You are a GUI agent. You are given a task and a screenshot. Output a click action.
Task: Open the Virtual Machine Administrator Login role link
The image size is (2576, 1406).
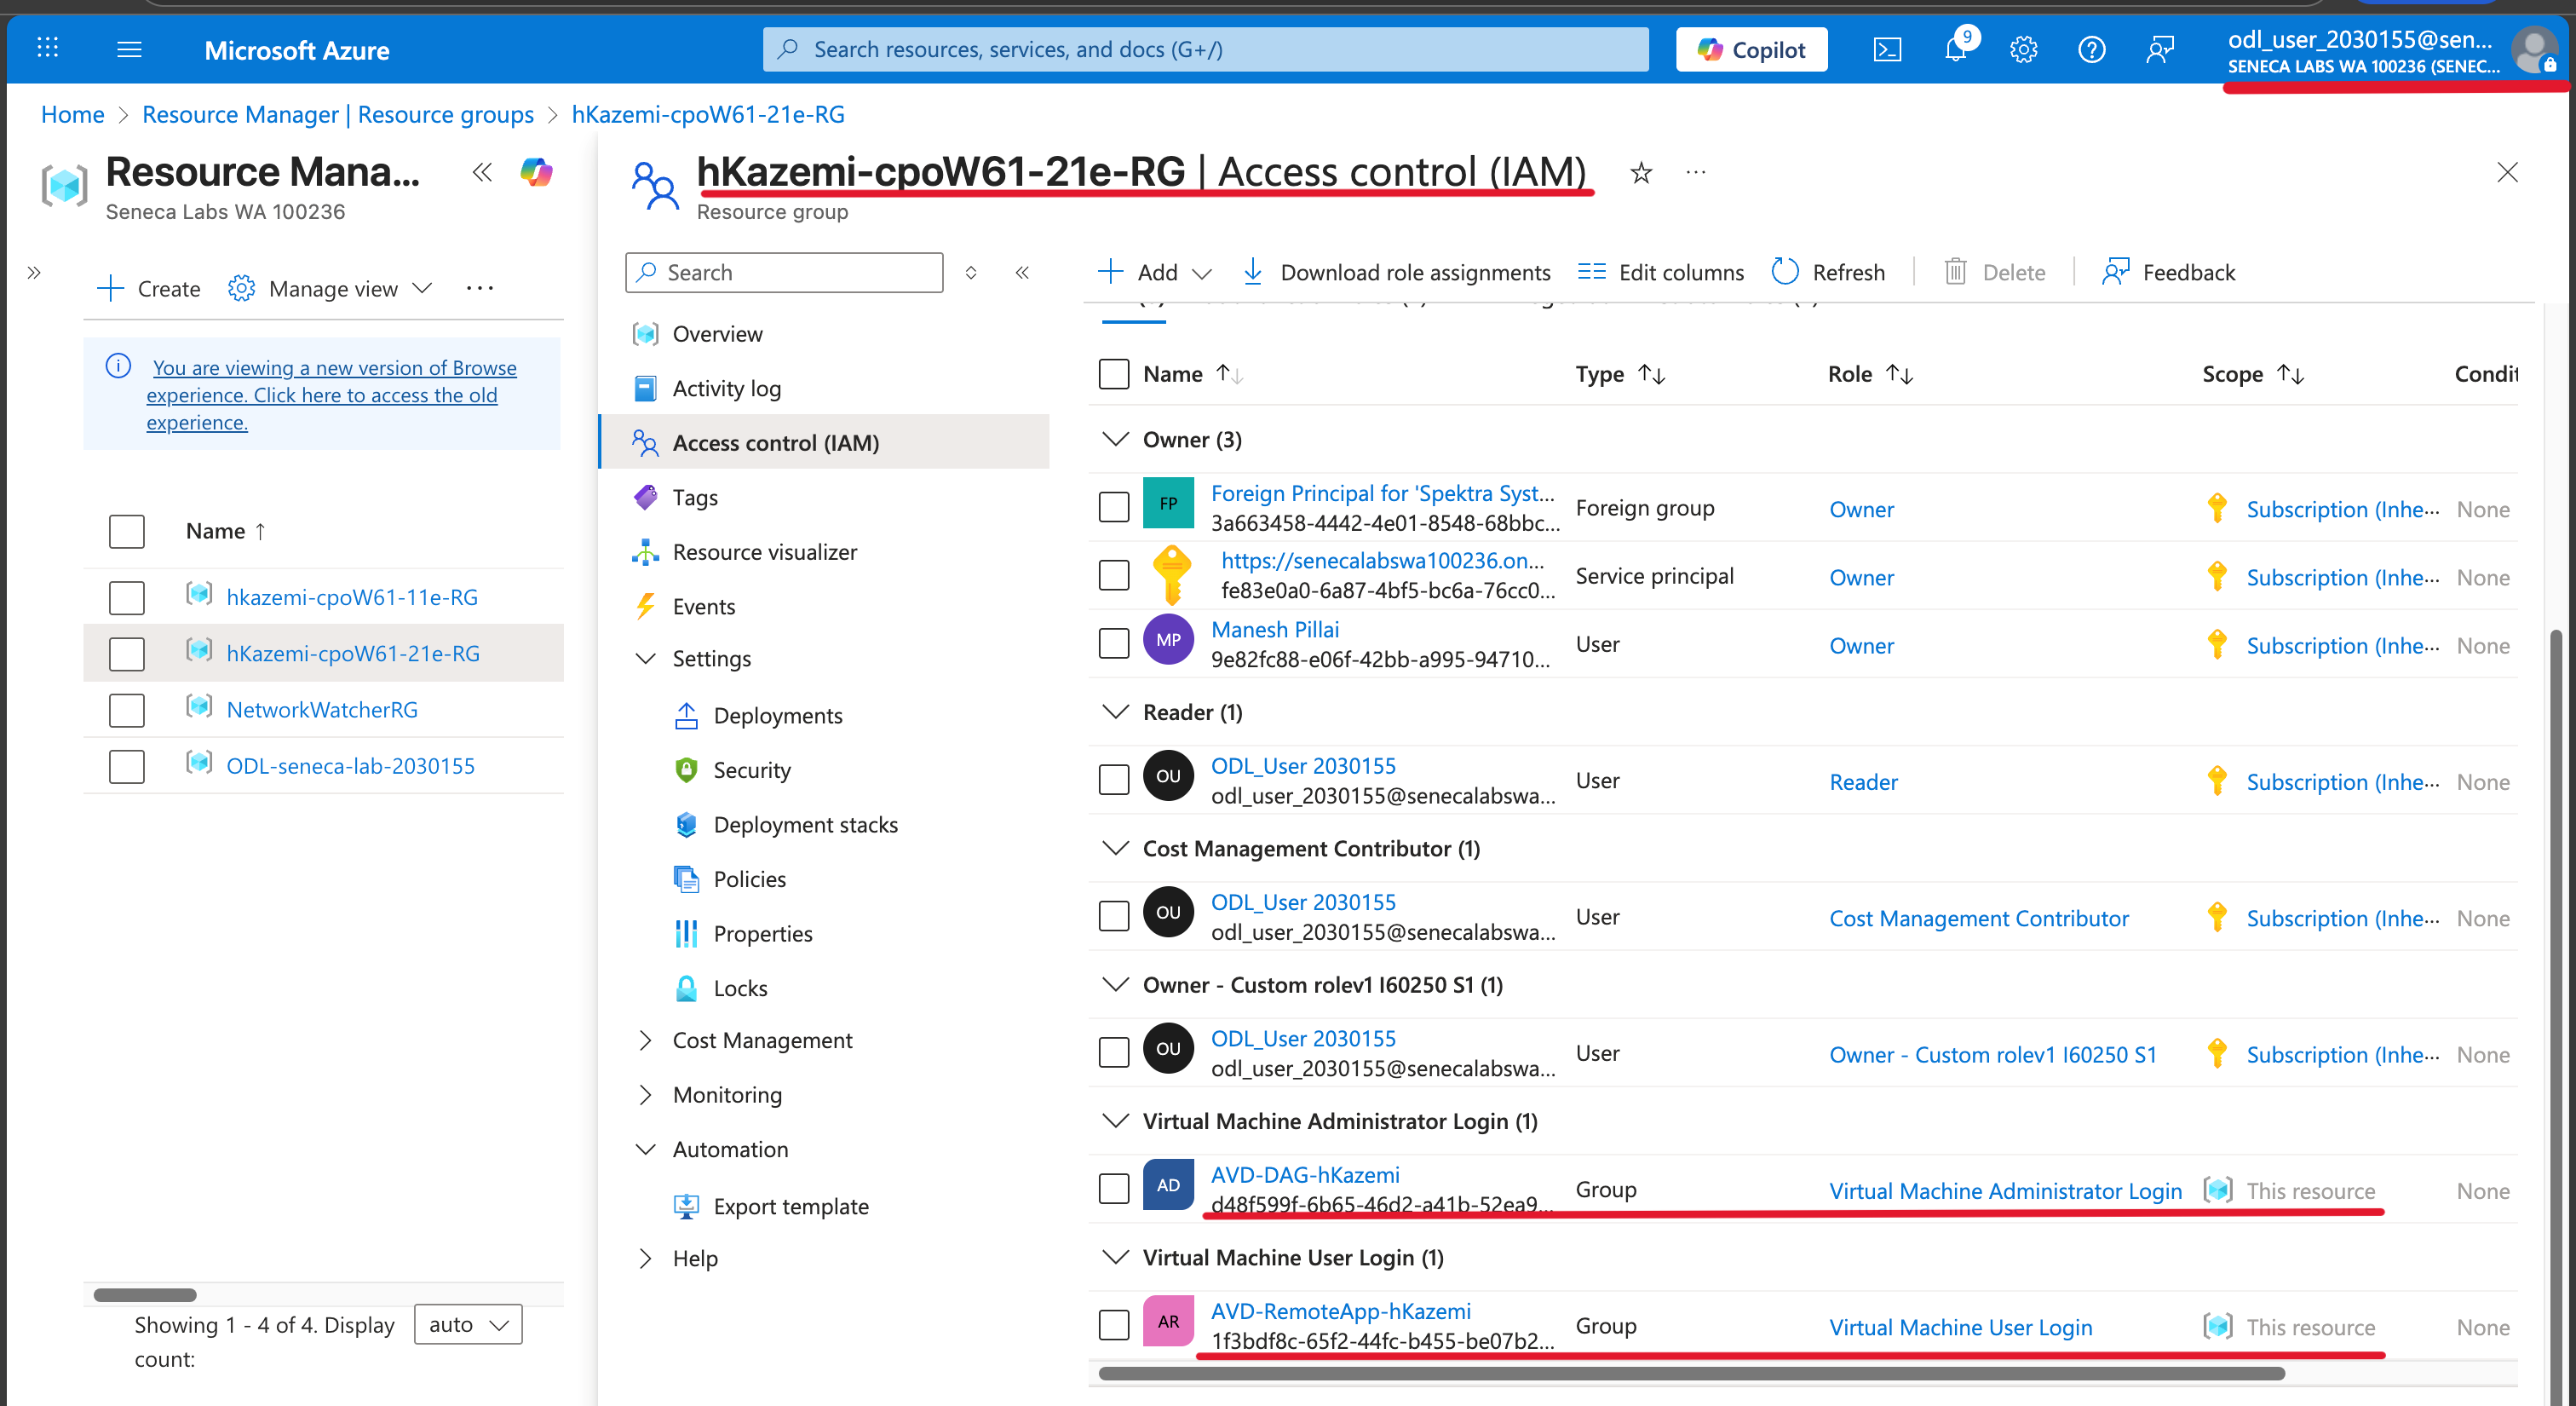[2005, 1191]
